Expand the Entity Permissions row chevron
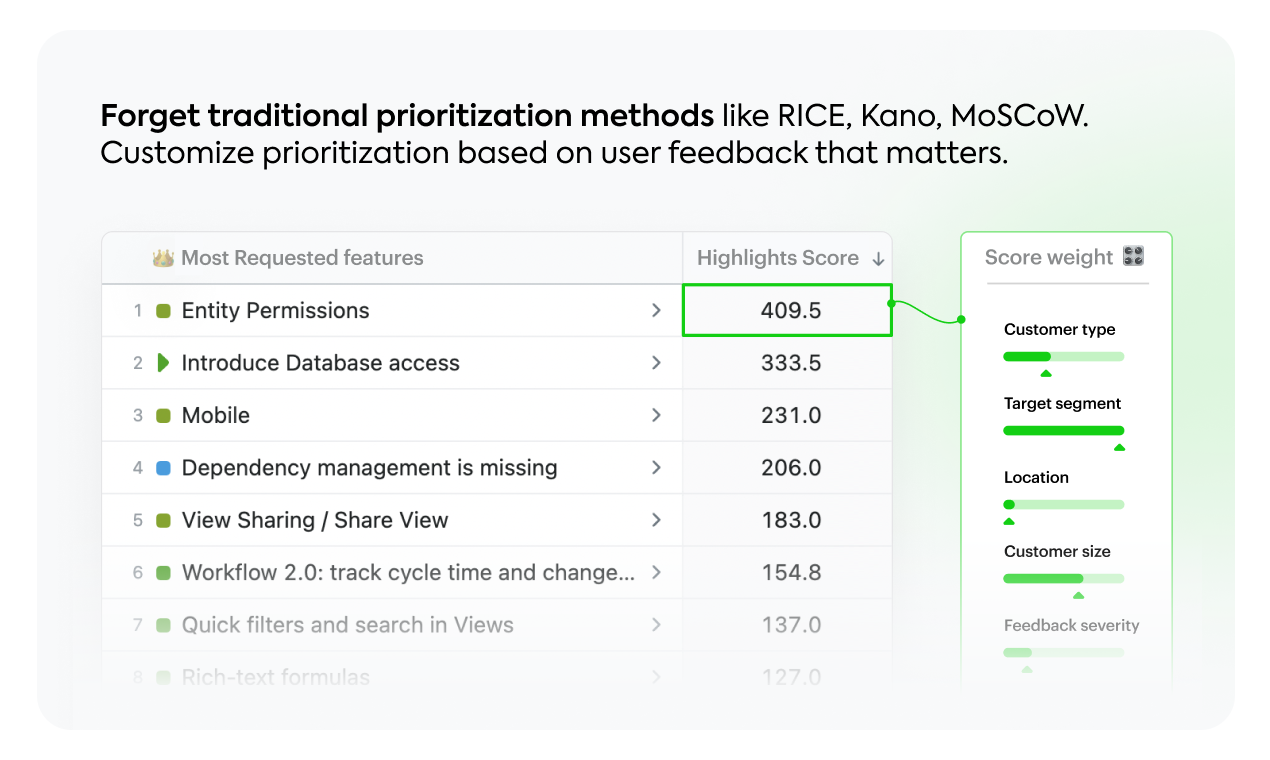Viewport: 1270px width, 760px height. 656,311
